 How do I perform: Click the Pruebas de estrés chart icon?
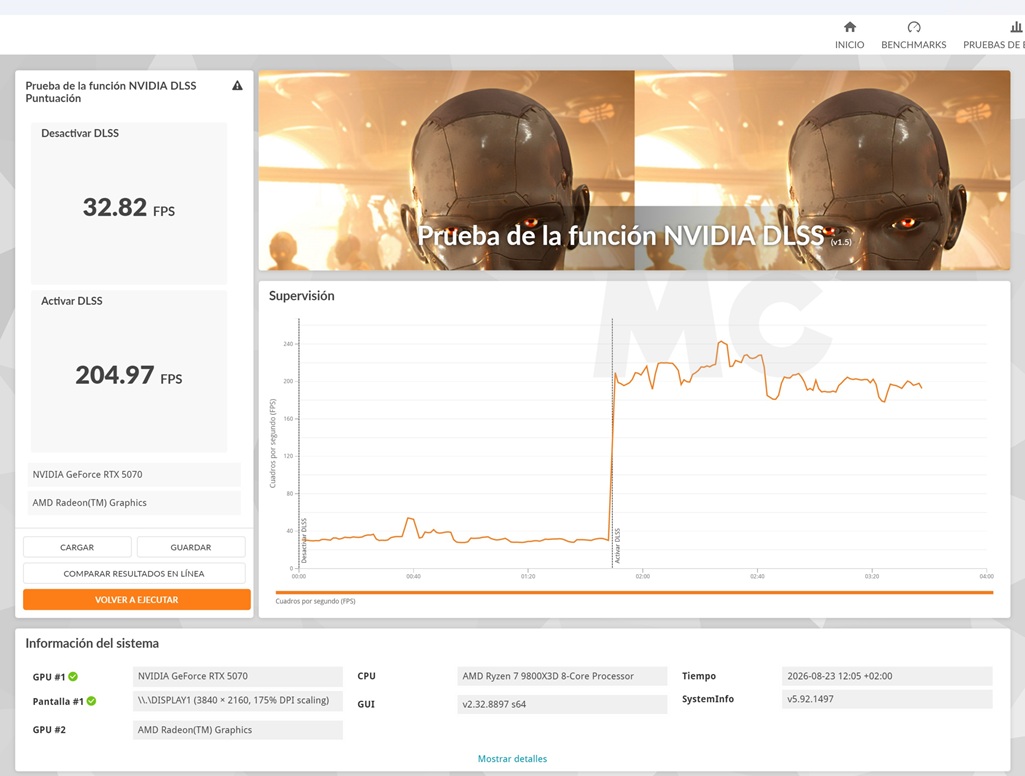point(1016,27)
